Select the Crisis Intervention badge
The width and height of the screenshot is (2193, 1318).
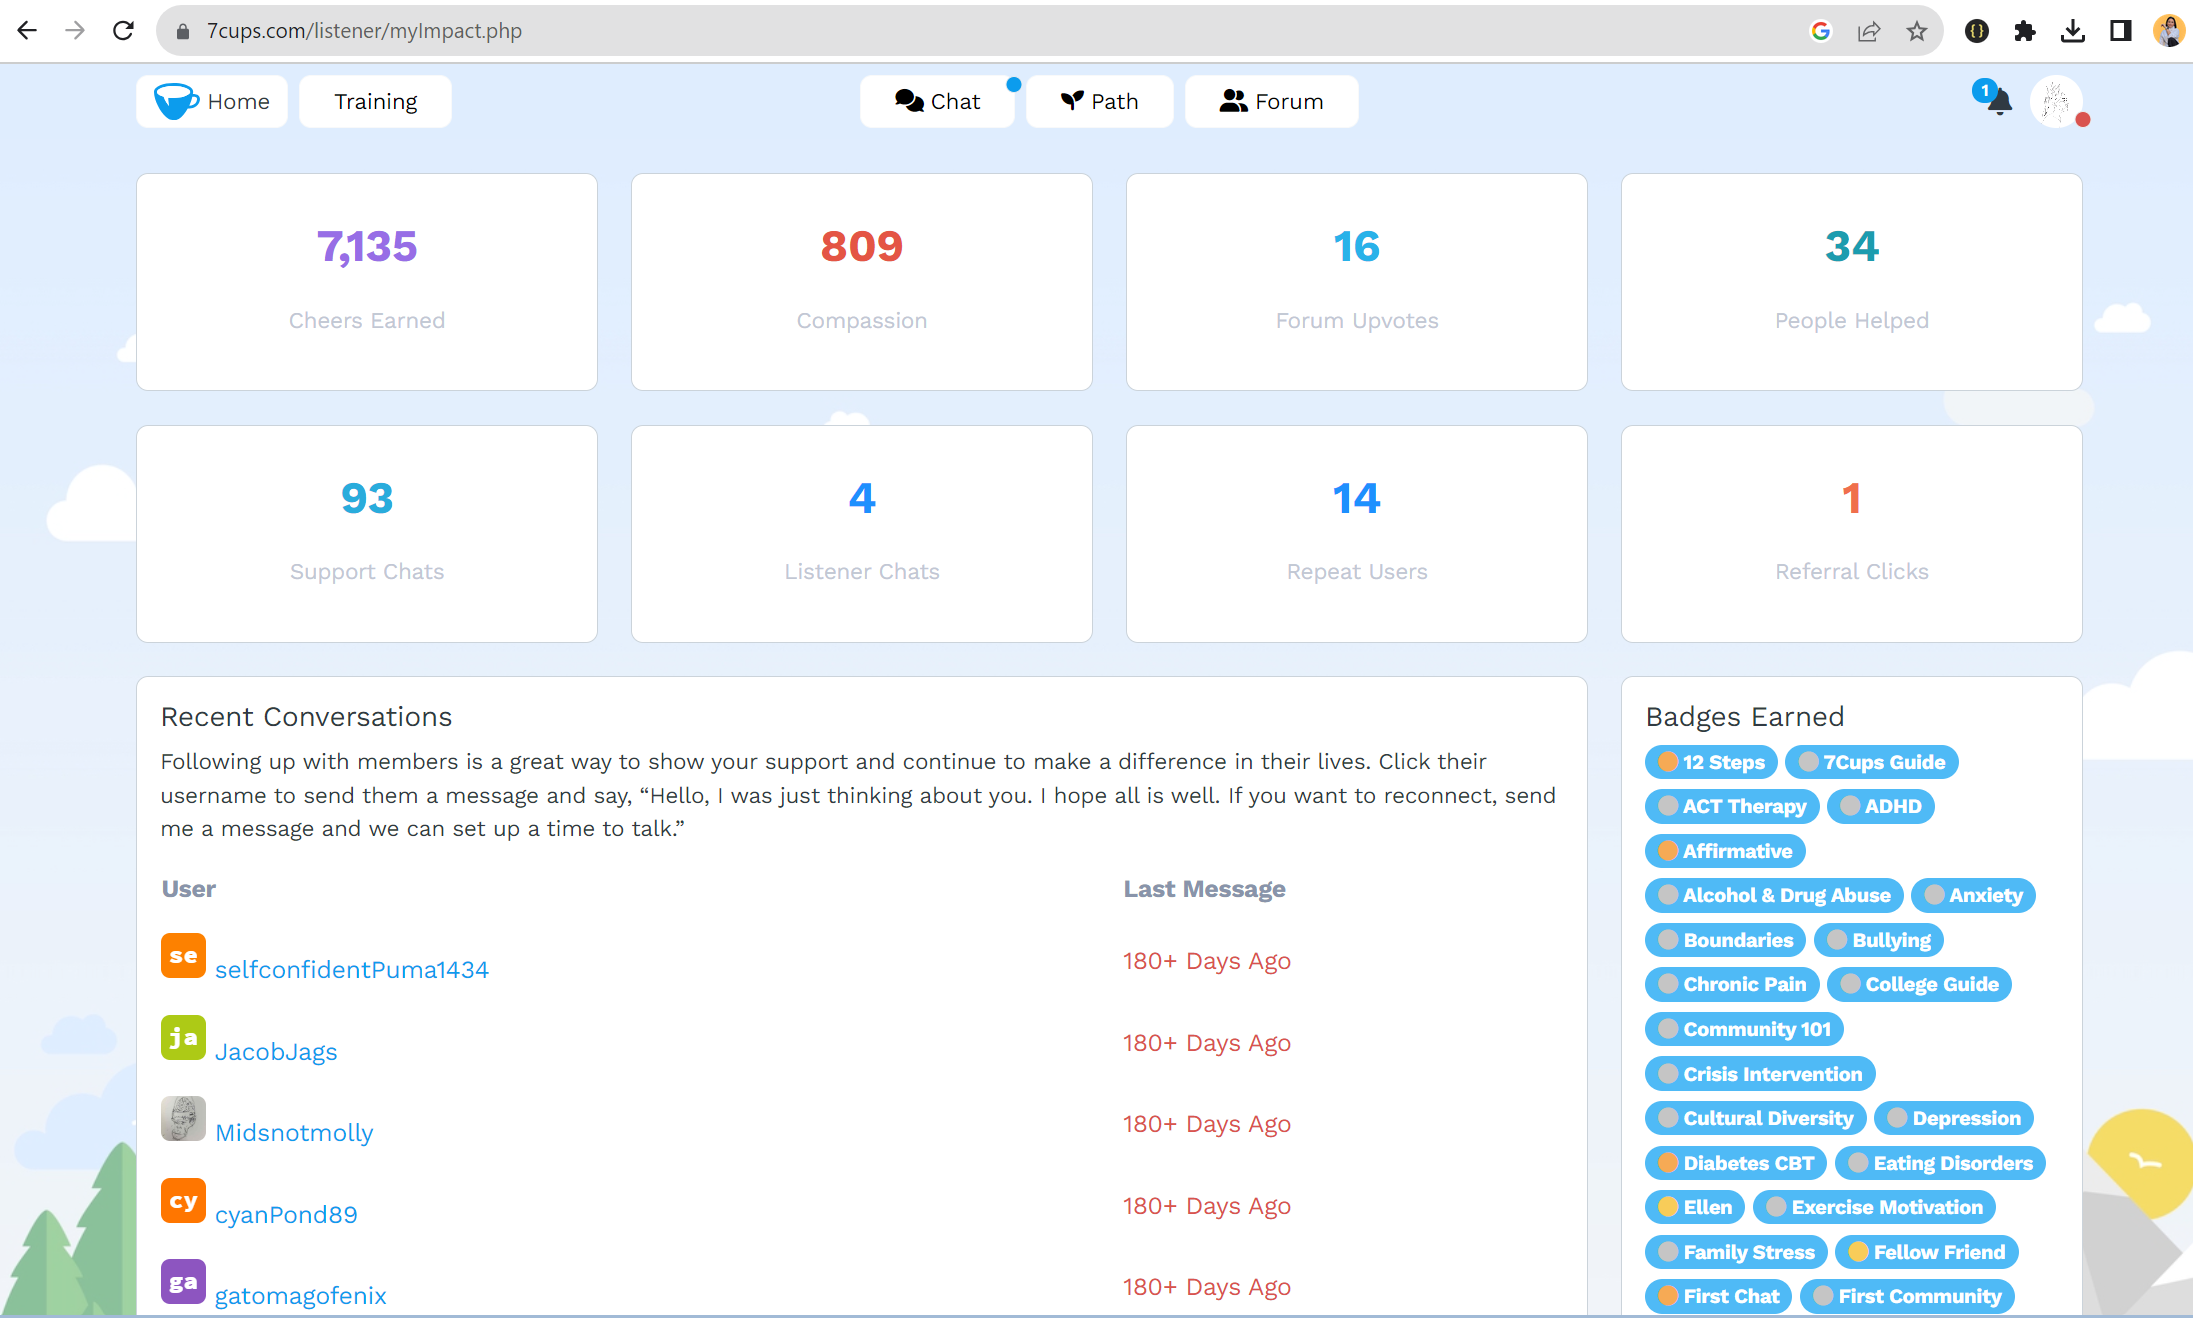pyautogui.click(x=1760, y=1074)
